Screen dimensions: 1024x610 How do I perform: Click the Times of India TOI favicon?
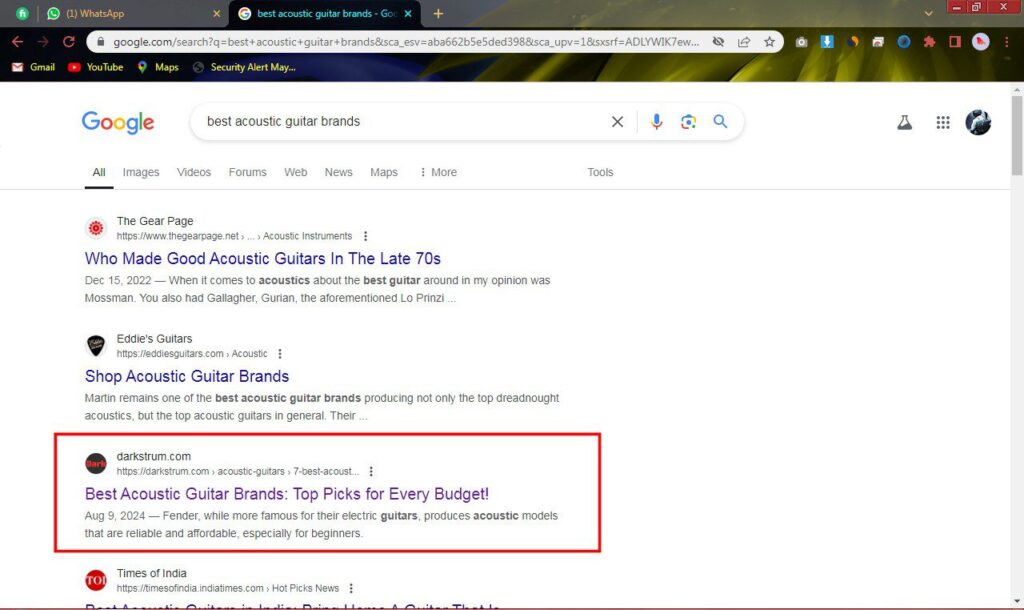point(96,580)
